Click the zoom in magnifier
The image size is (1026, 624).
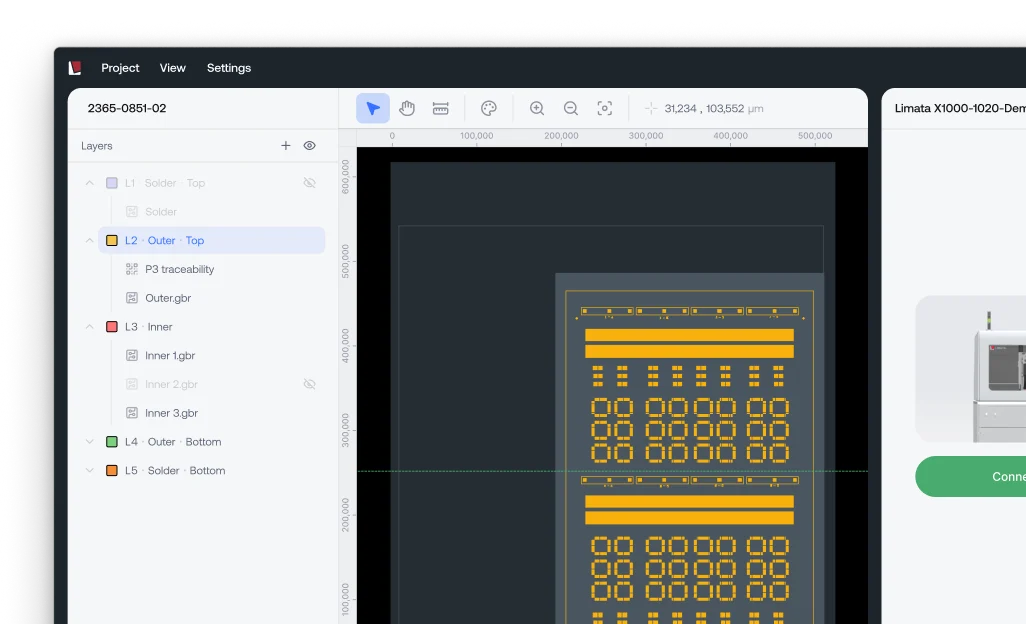tap(537, 108)
